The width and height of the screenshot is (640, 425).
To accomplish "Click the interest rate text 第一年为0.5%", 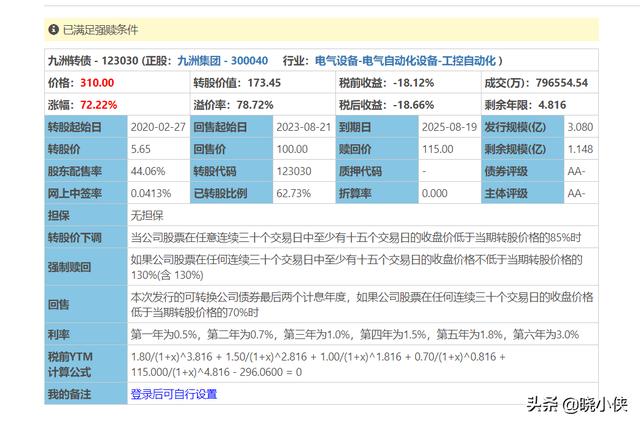I will pyautogui.click(x=164, y=334).
